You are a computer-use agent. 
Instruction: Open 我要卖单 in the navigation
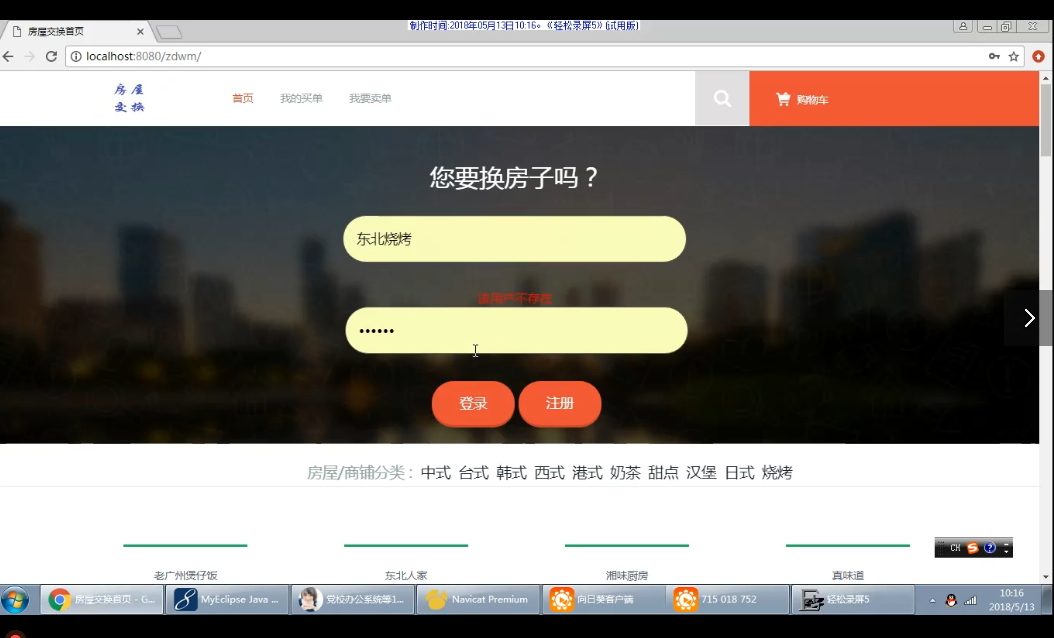[x=370, y=98]
